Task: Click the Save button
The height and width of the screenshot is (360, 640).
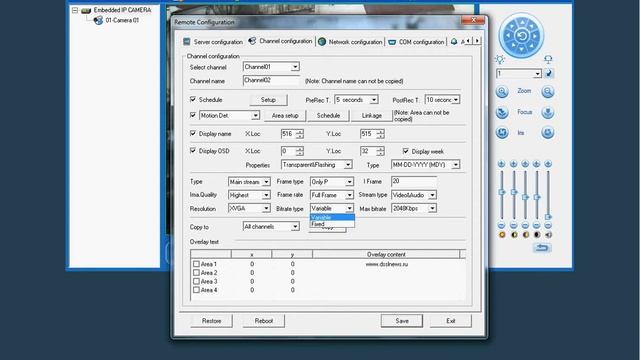Action: coord(402,321)
